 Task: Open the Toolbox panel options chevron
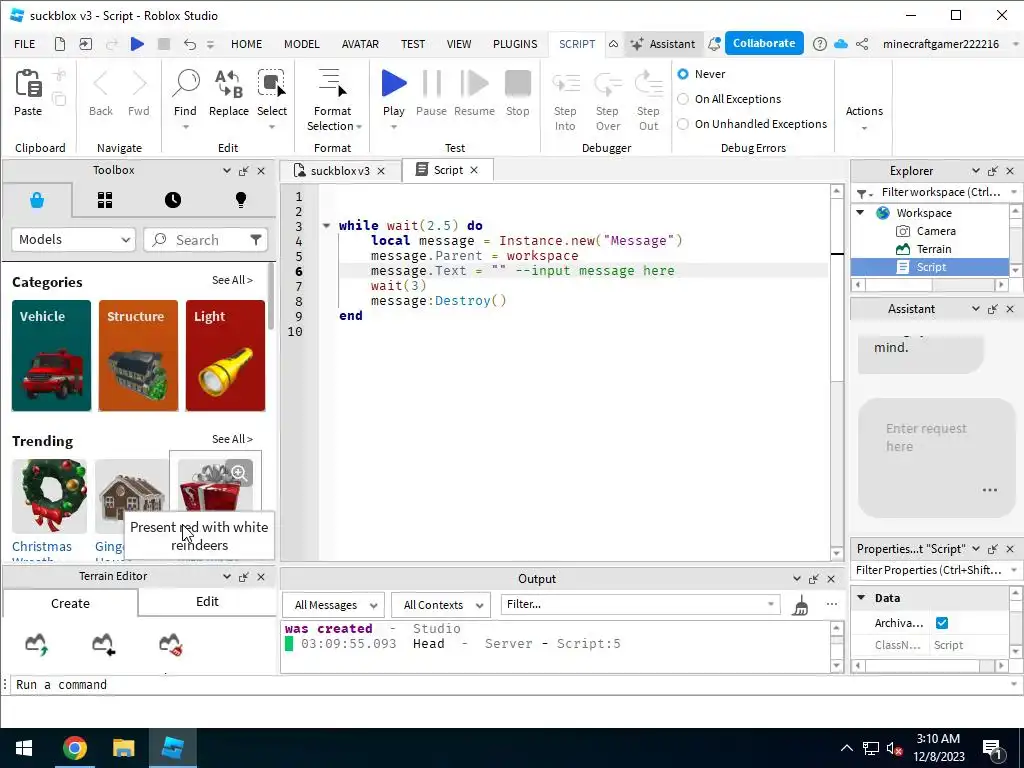pyautogui.click(x=227, y=170)
